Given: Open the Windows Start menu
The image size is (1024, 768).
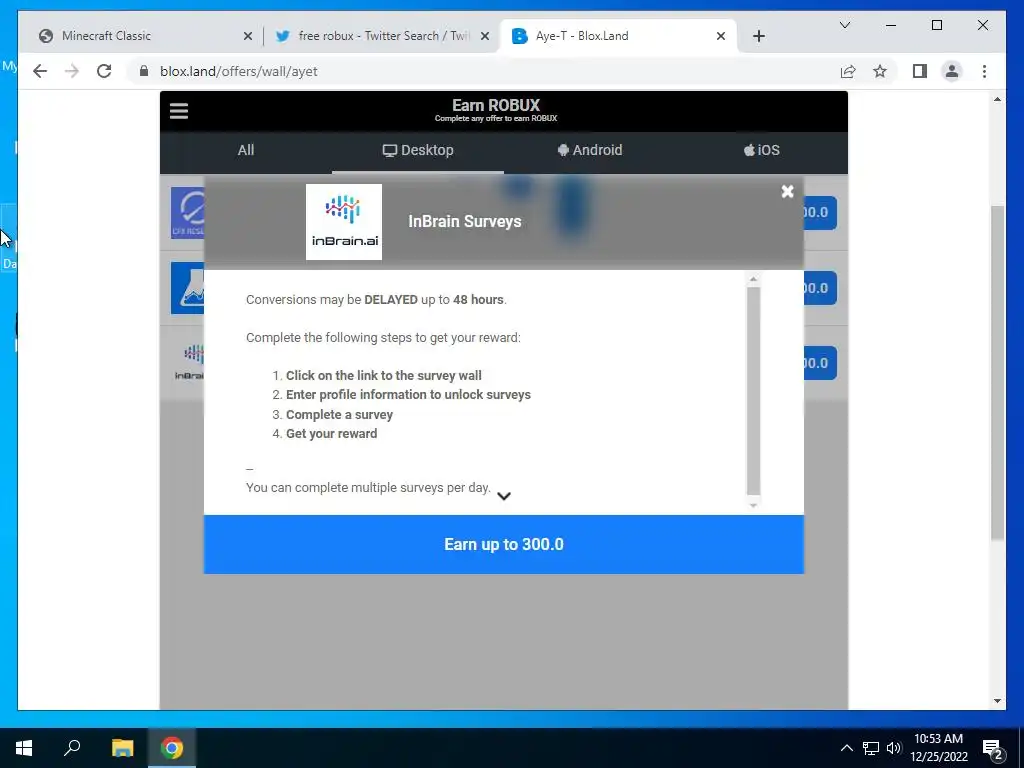Looking at the screenshot, I should point(24,748).
